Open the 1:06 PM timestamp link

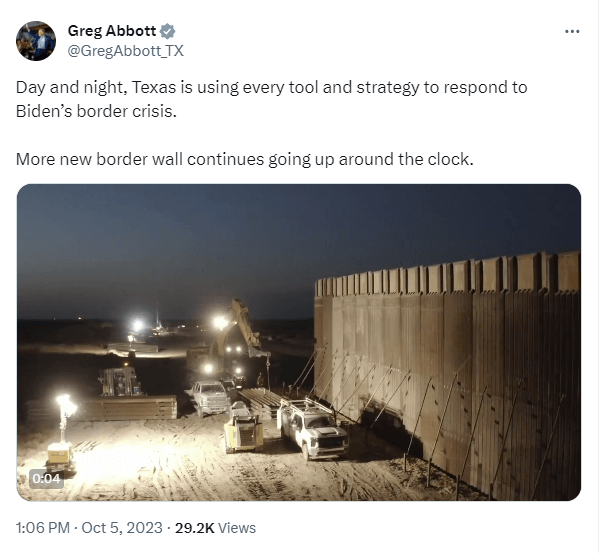(x=43, y=528)
